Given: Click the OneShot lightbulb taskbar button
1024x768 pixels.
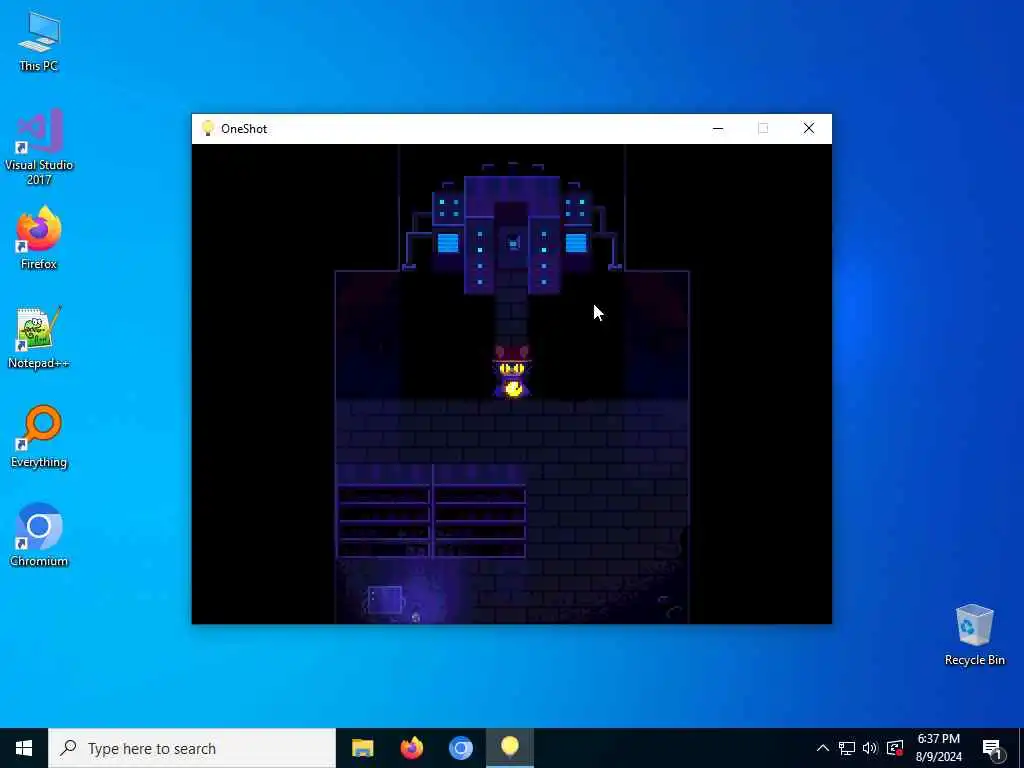Looking at the screenshot, I should [509, 748].
